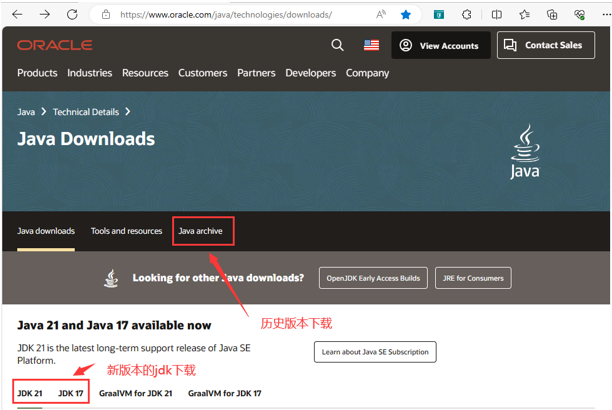Screen dimensions: 612x410
Task: Go back with the browser back arrow
Action: click(x=17, y=15)
